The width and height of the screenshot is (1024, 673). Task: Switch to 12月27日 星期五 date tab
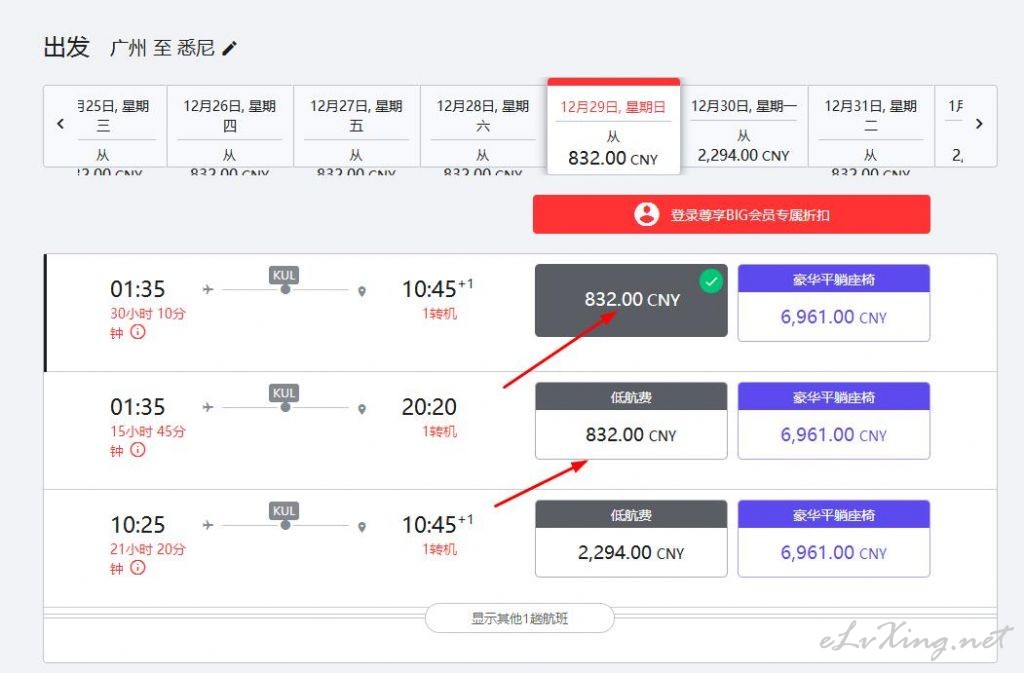[x=357, y=127]
